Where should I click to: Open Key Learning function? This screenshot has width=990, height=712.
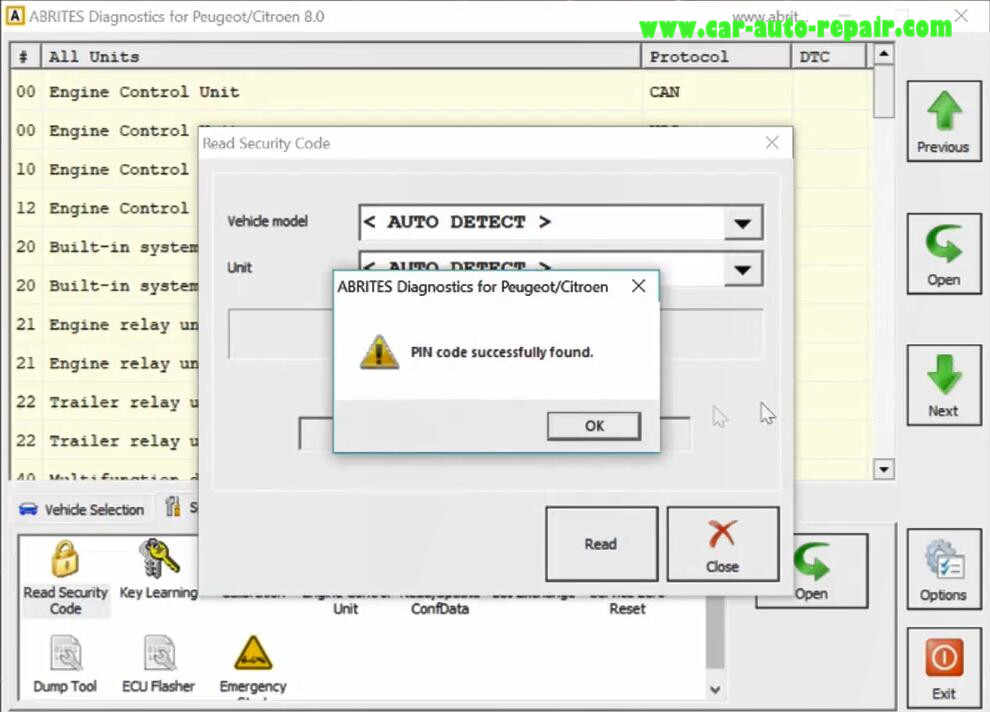[158, 569]
